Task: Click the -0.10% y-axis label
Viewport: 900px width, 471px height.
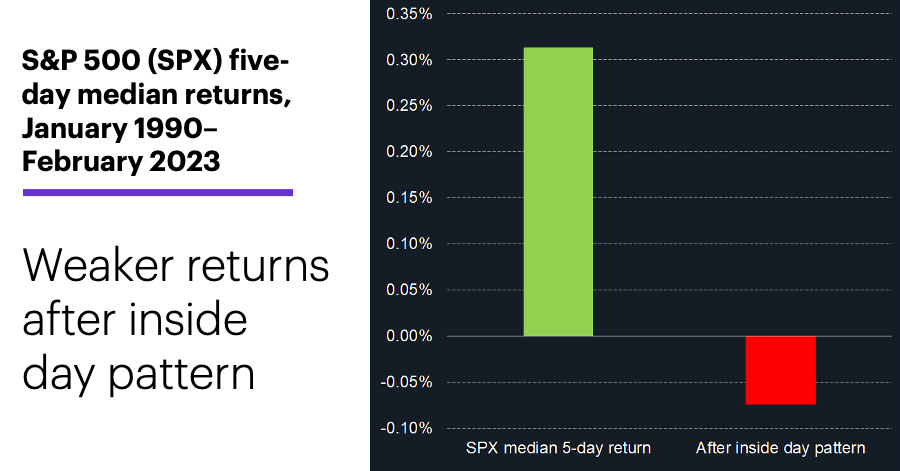Action: [406, 428]
